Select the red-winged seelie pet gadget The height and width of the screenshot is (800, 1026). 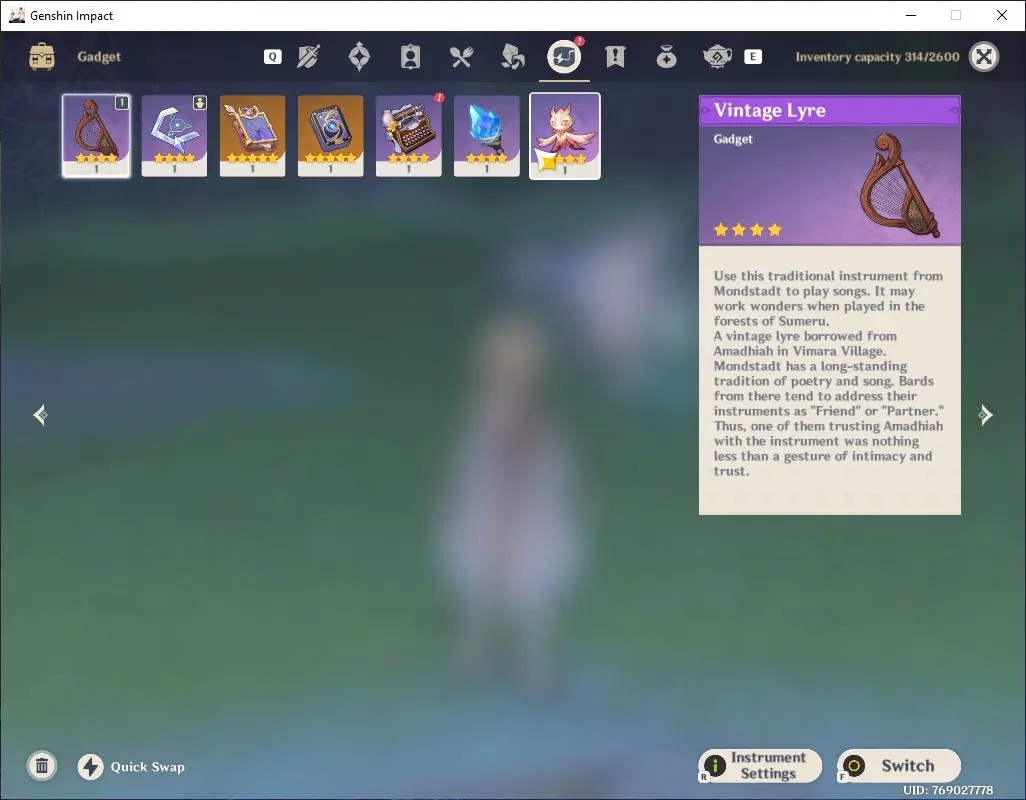(x=565, y=136)
